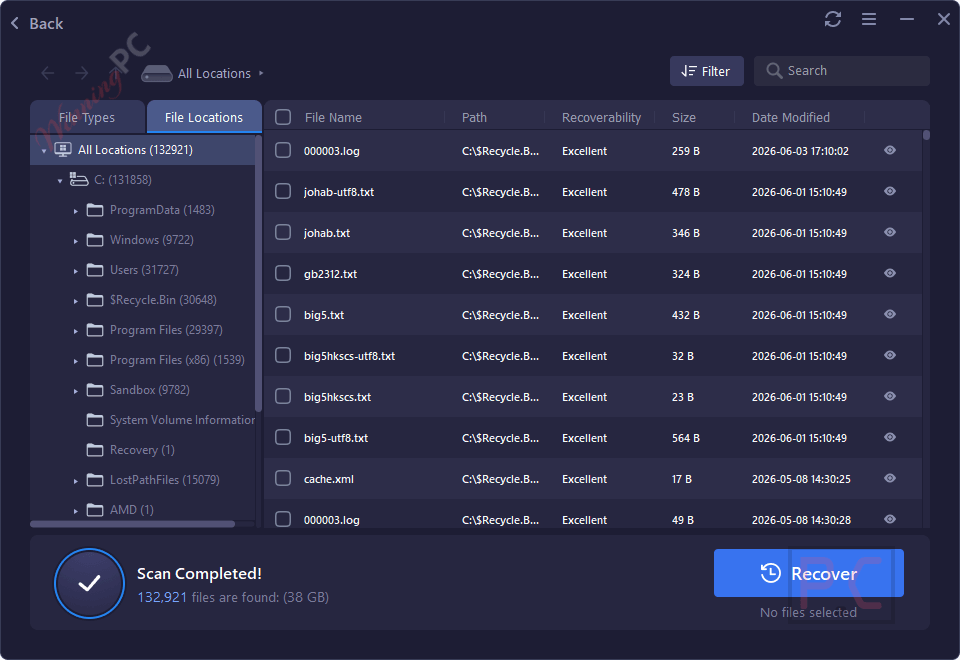960x660 pixels.
Task: Preview big5hkscs.txt with eye icon
Action: click(890, 396)
